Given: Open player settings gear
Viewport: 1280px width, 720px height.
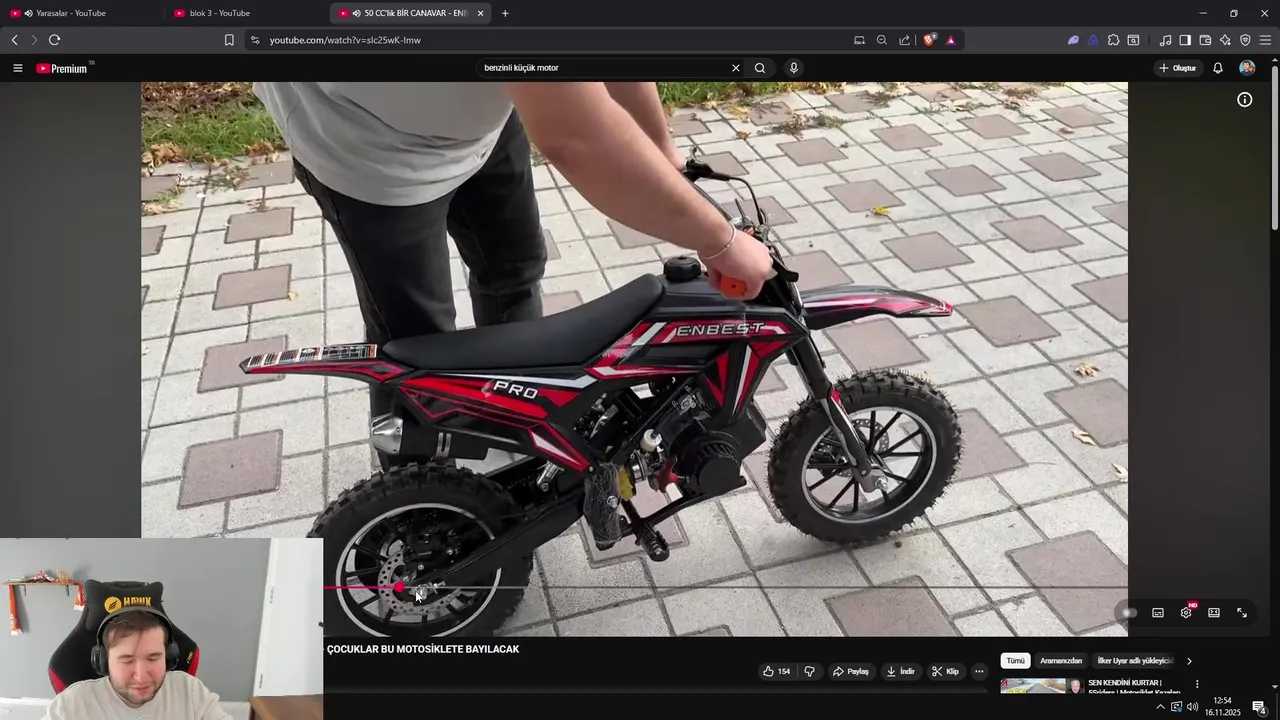Looking at the screenshot, I should coord(1186,613).
